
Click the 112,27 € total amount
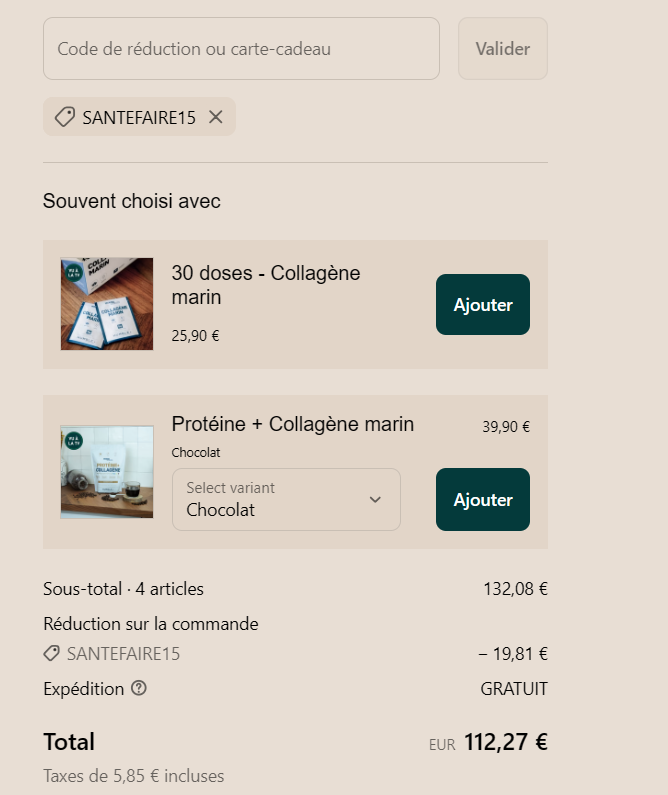coord(505,742)
